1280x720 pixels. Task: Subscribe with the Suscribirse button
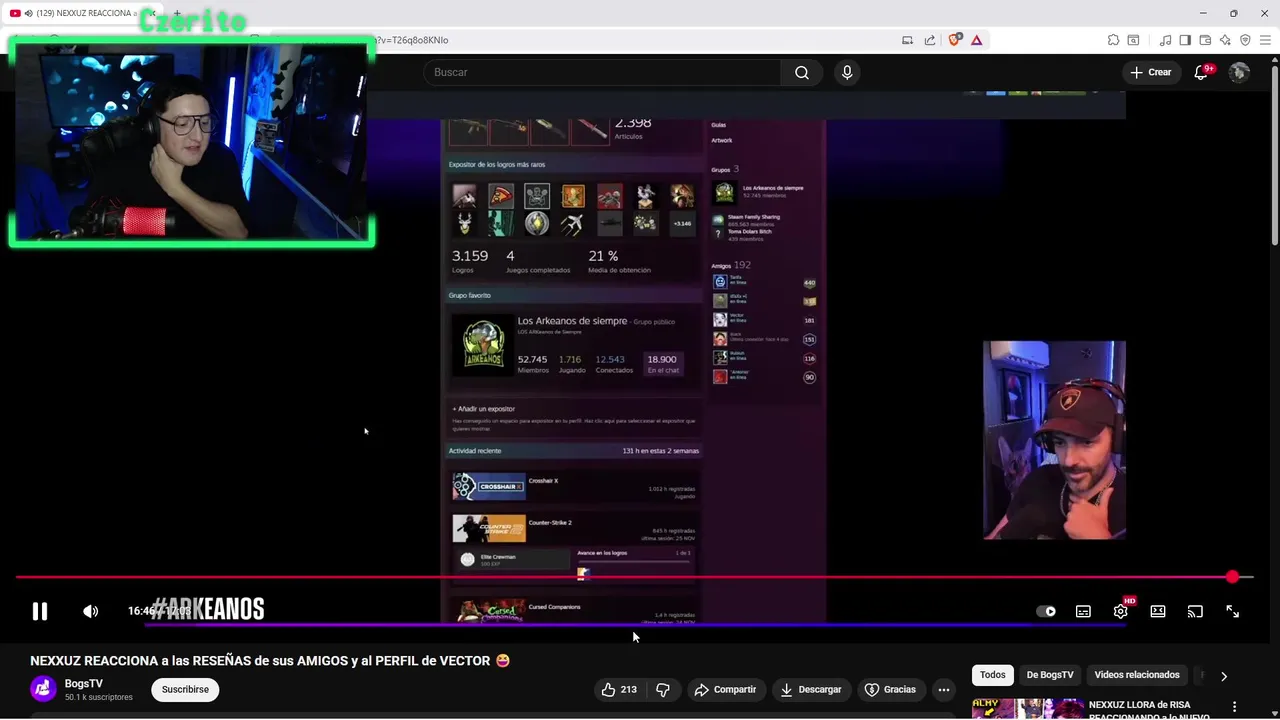click(185, 689)
